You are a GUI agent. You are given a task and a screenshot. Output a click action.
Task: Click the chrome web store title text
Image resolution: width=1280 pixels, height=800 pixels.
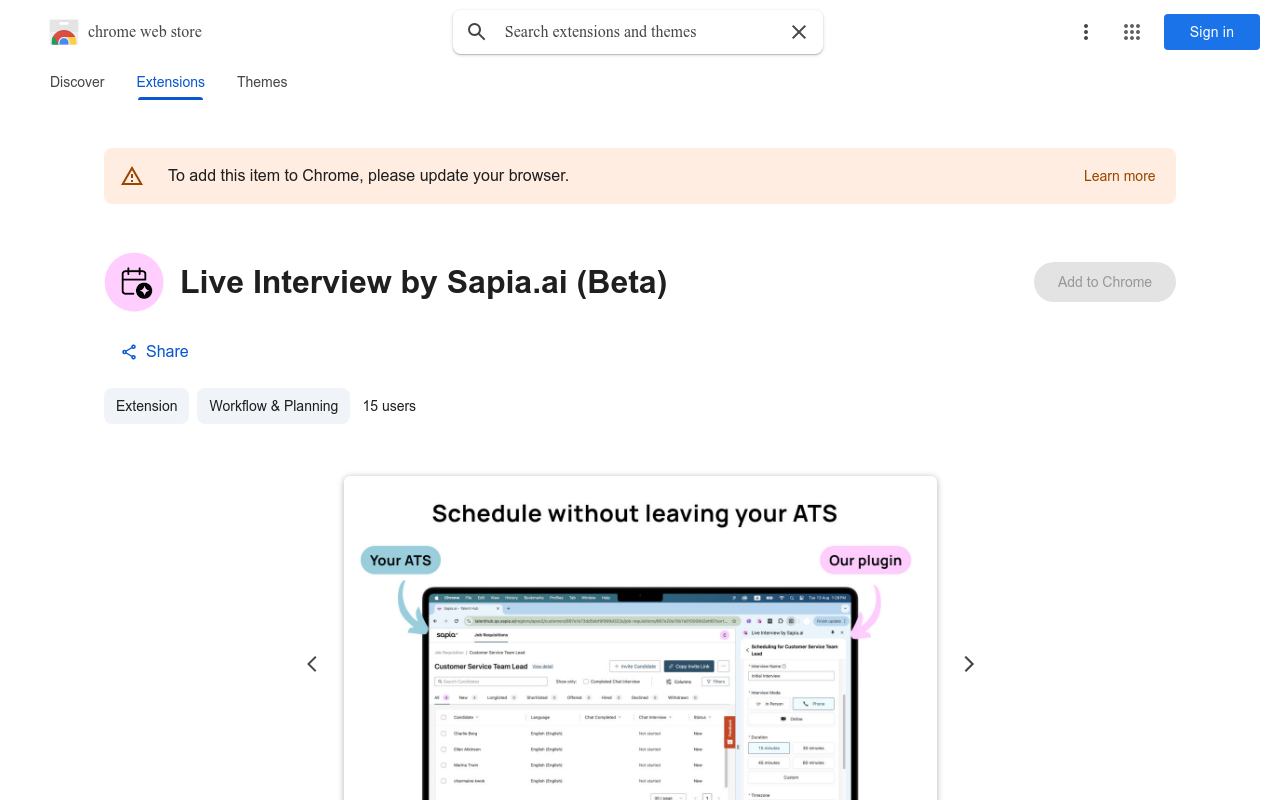(145, 32)
